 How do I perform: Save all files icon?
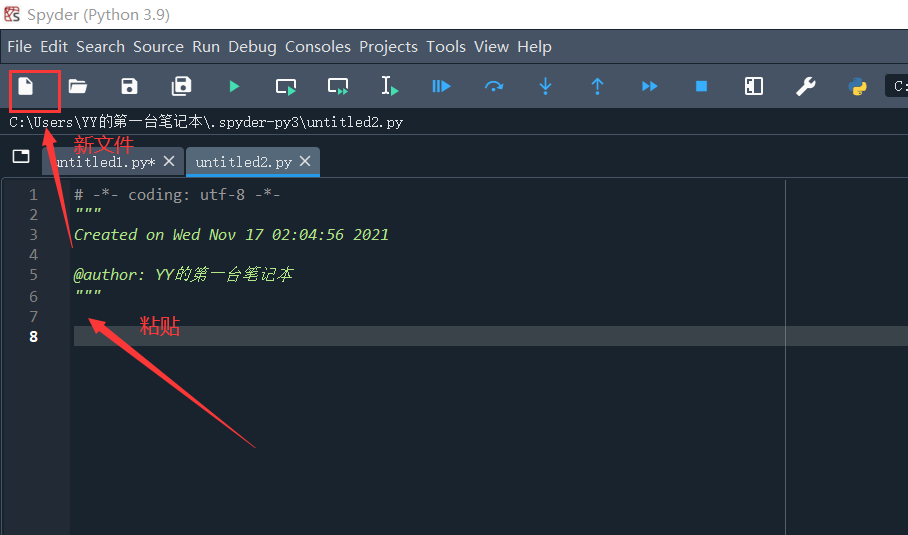pos(181,86)
